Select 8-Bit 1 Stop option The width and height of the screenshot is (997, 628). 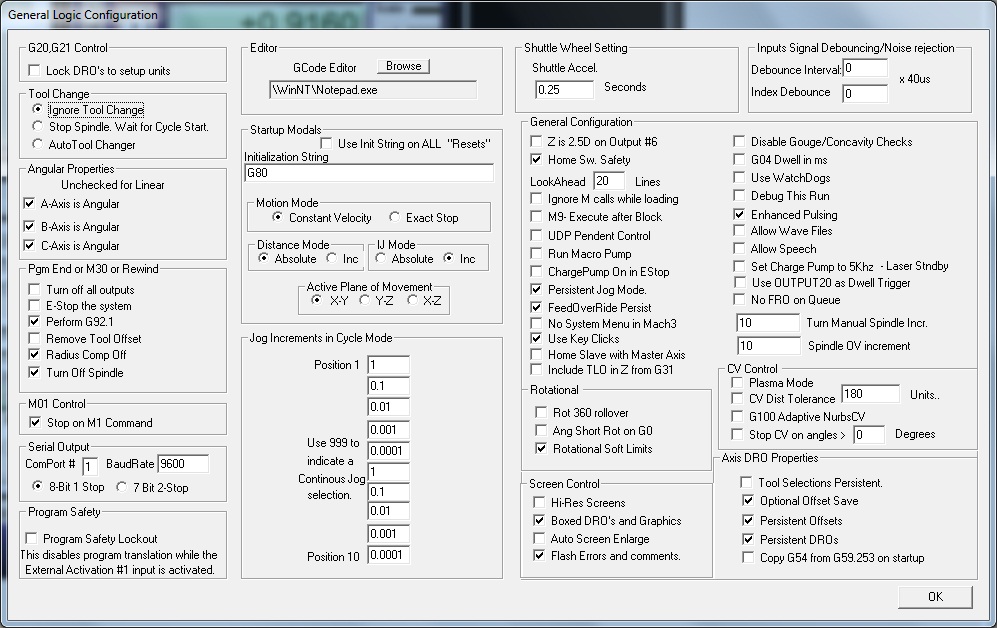click(38, 486)
